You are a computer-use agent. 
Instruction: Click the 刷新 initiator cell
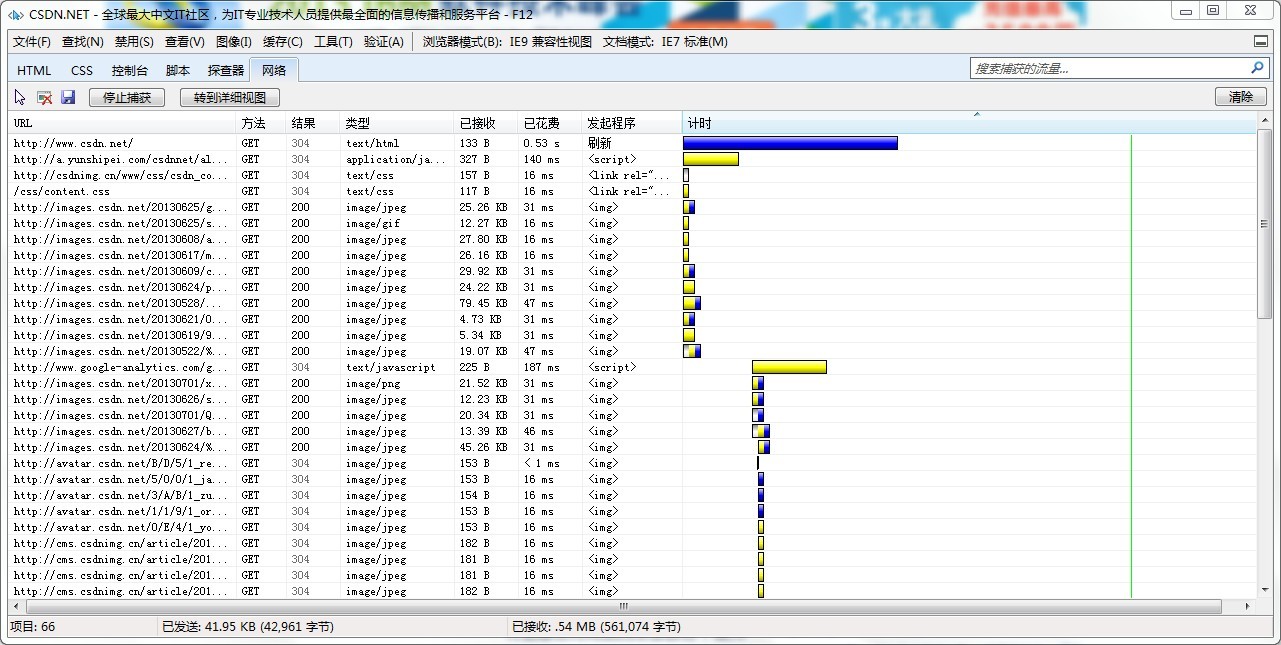pos(599,143)
